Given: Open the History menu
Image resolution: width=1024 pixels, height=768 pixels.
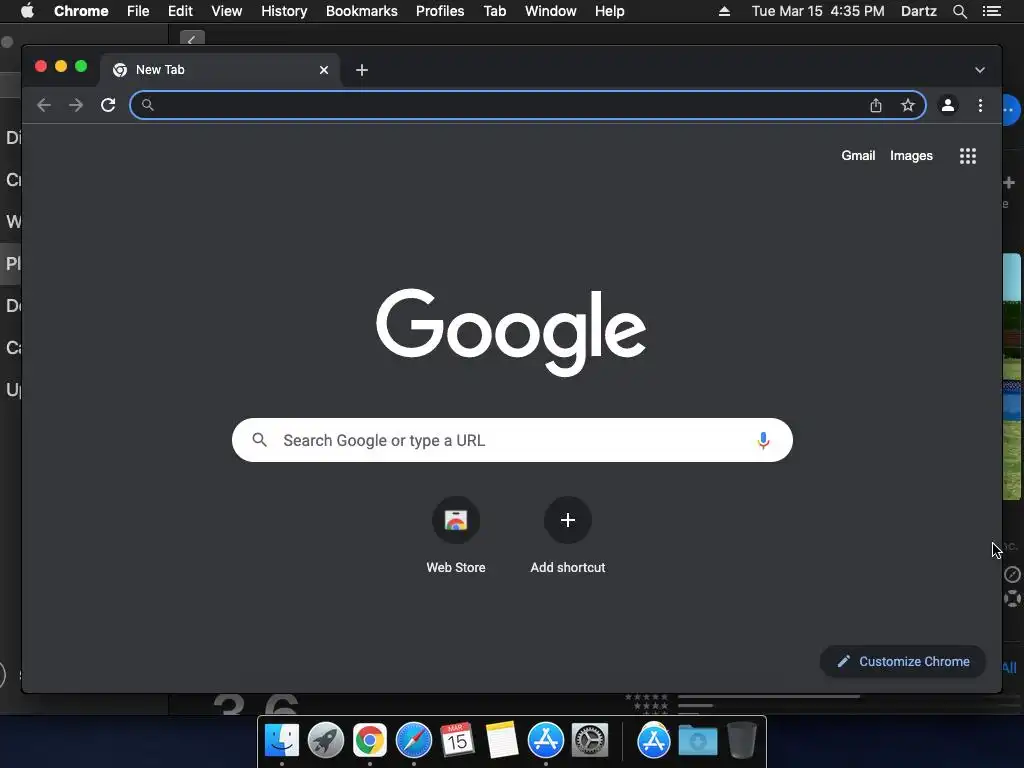Looking at the screenshot, I should click(284, 11).
